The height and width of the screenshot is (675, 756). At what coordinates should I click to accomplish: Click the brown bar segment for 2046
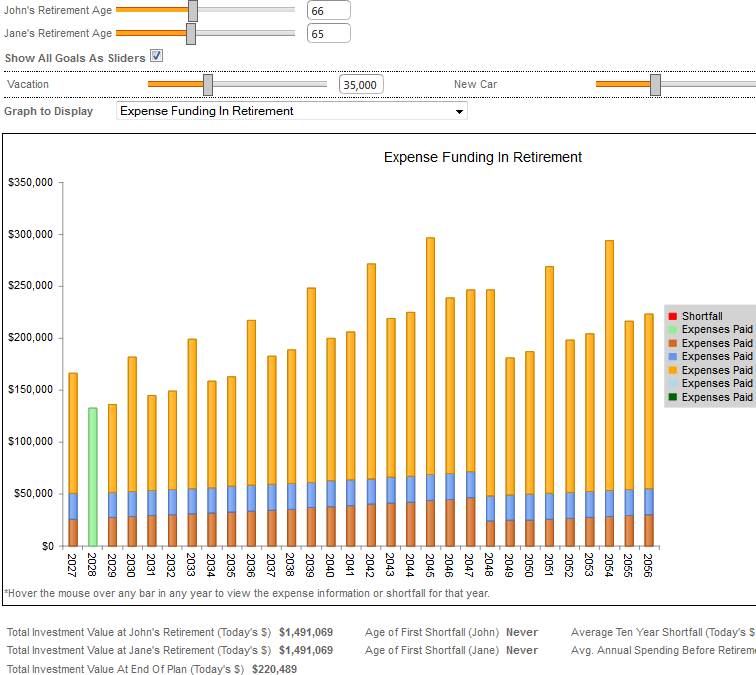[x=450, y=523]
